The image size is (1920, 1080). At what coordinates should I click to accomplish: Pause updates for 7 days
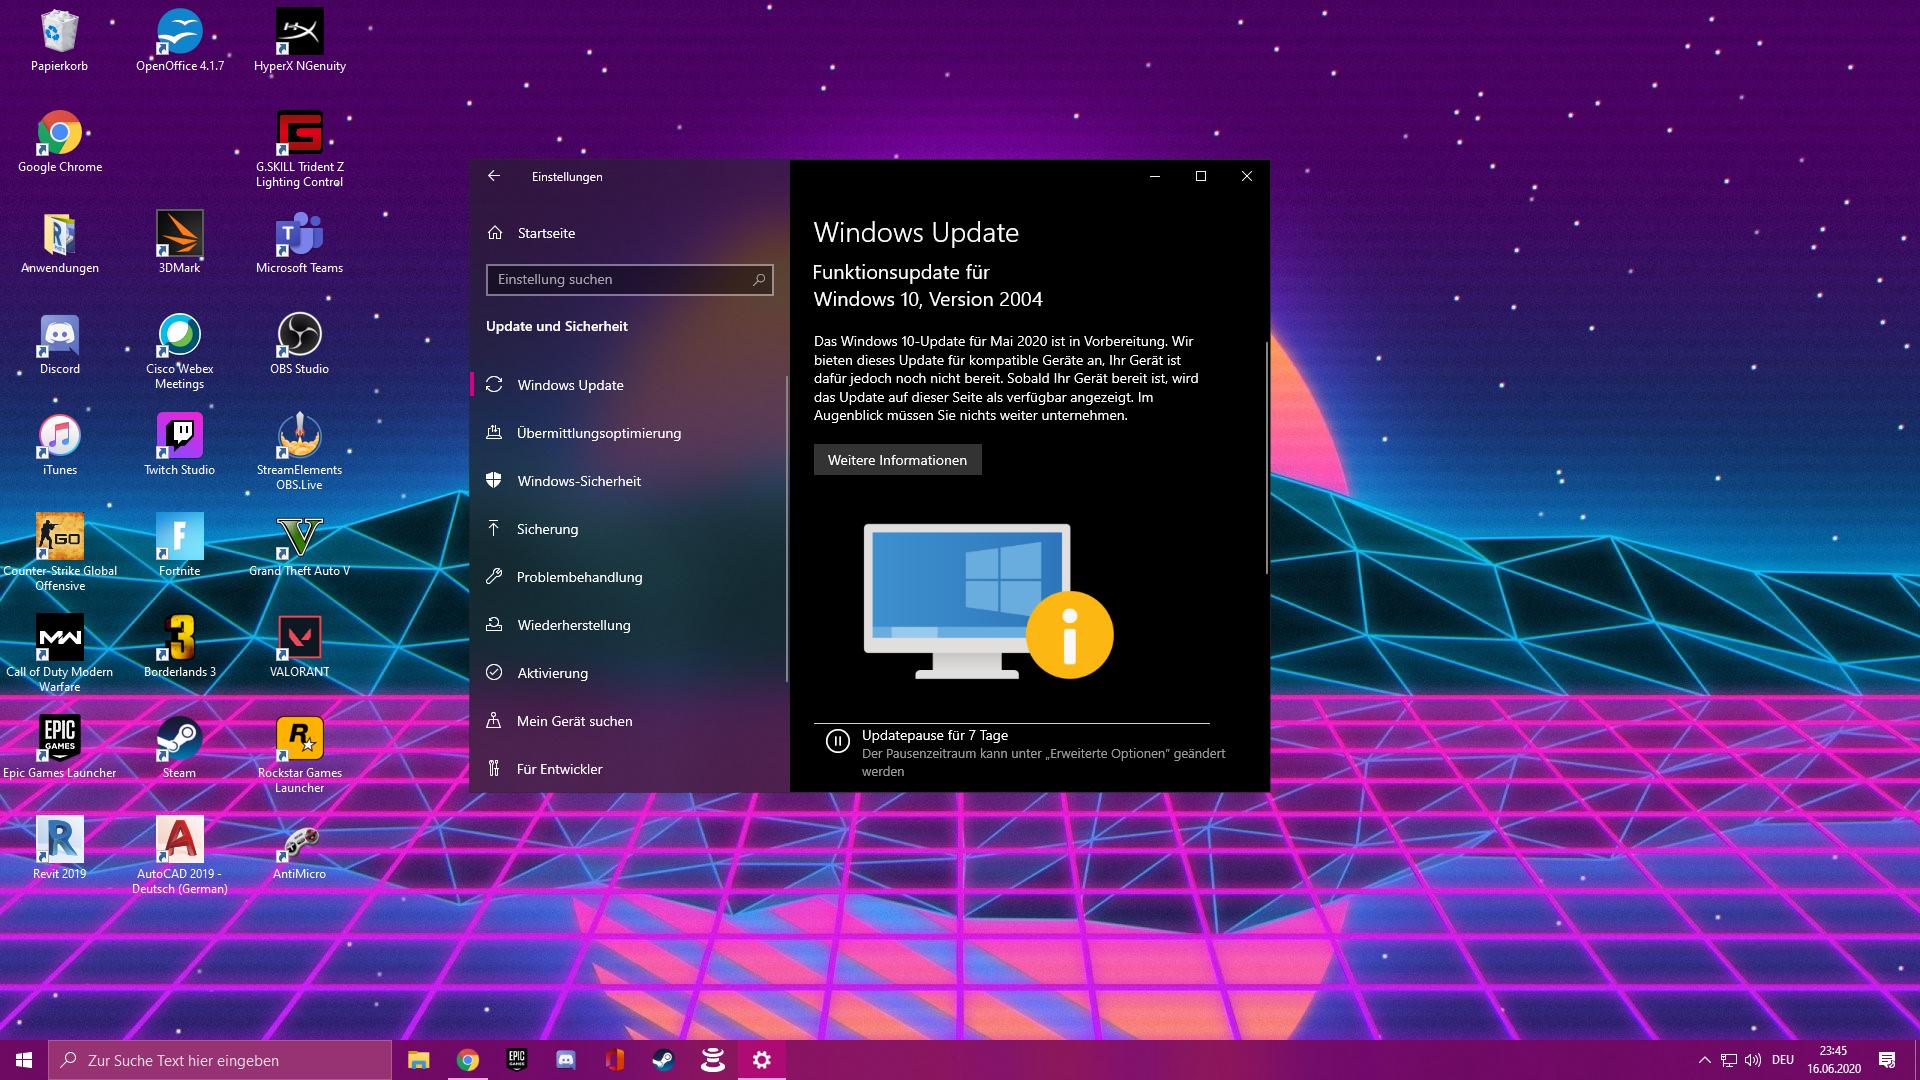click(935, 736)
